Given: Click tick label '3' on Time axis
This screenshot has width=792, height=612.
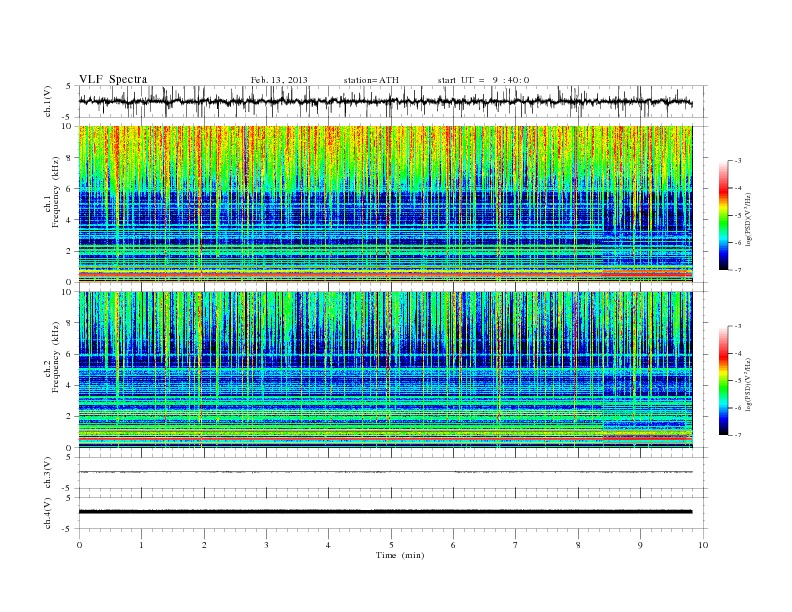Looking at the screenshot, I should point(266,545).
